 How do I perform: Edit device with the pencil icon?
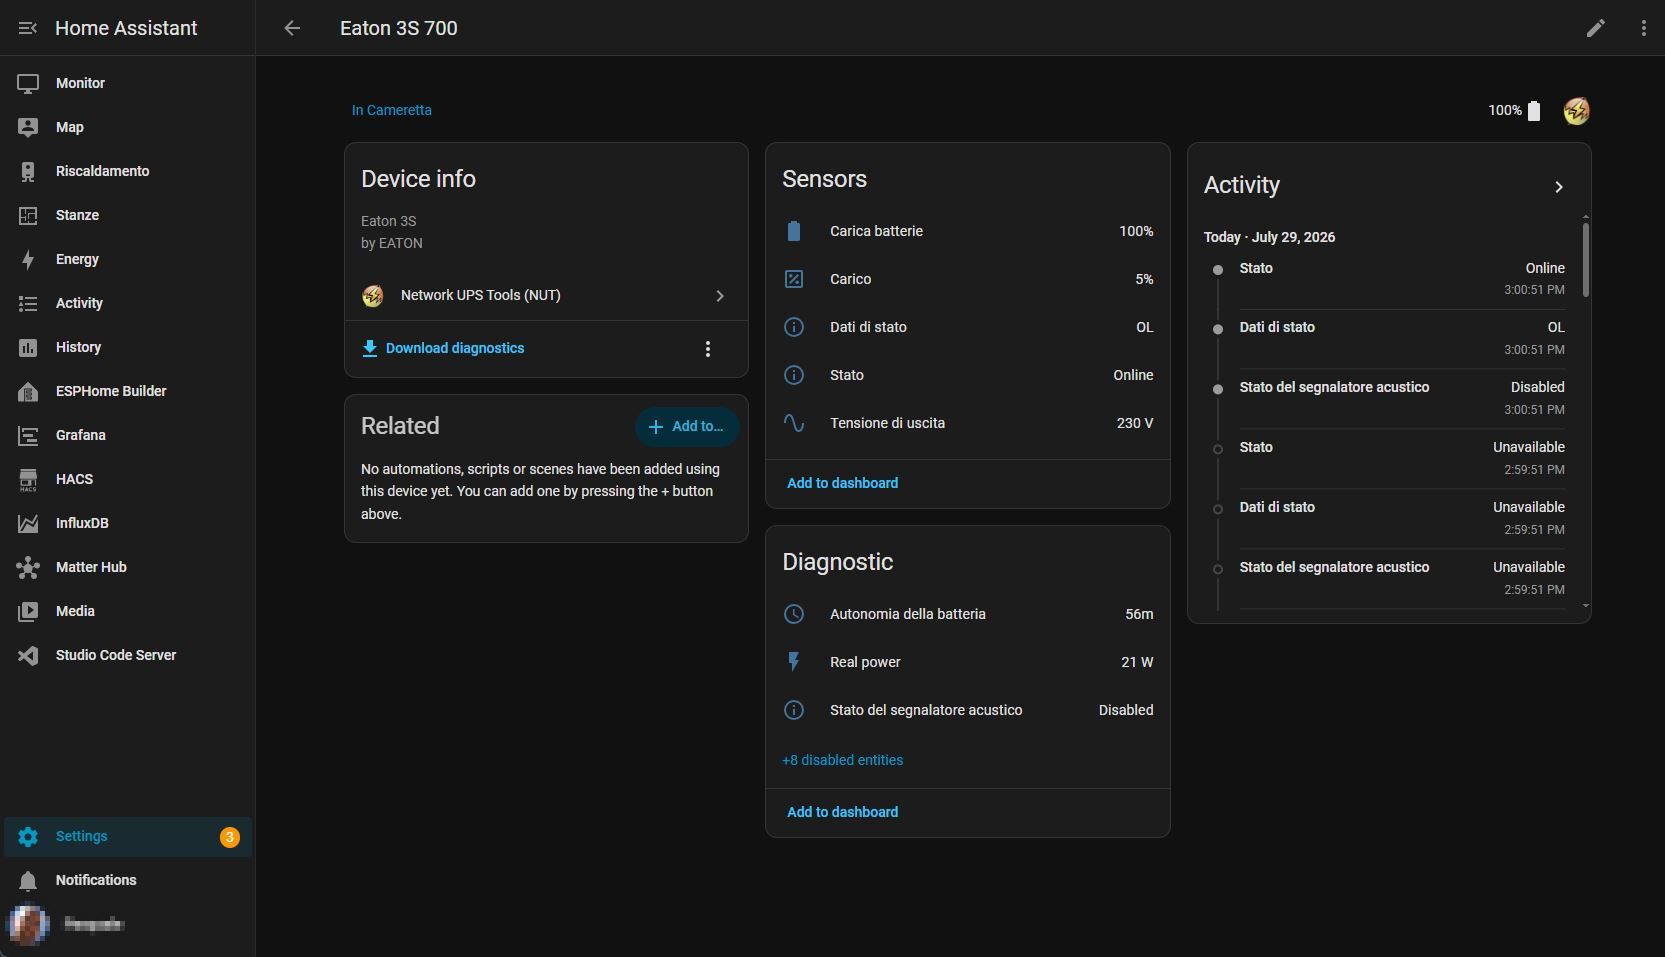point(1596,28)
